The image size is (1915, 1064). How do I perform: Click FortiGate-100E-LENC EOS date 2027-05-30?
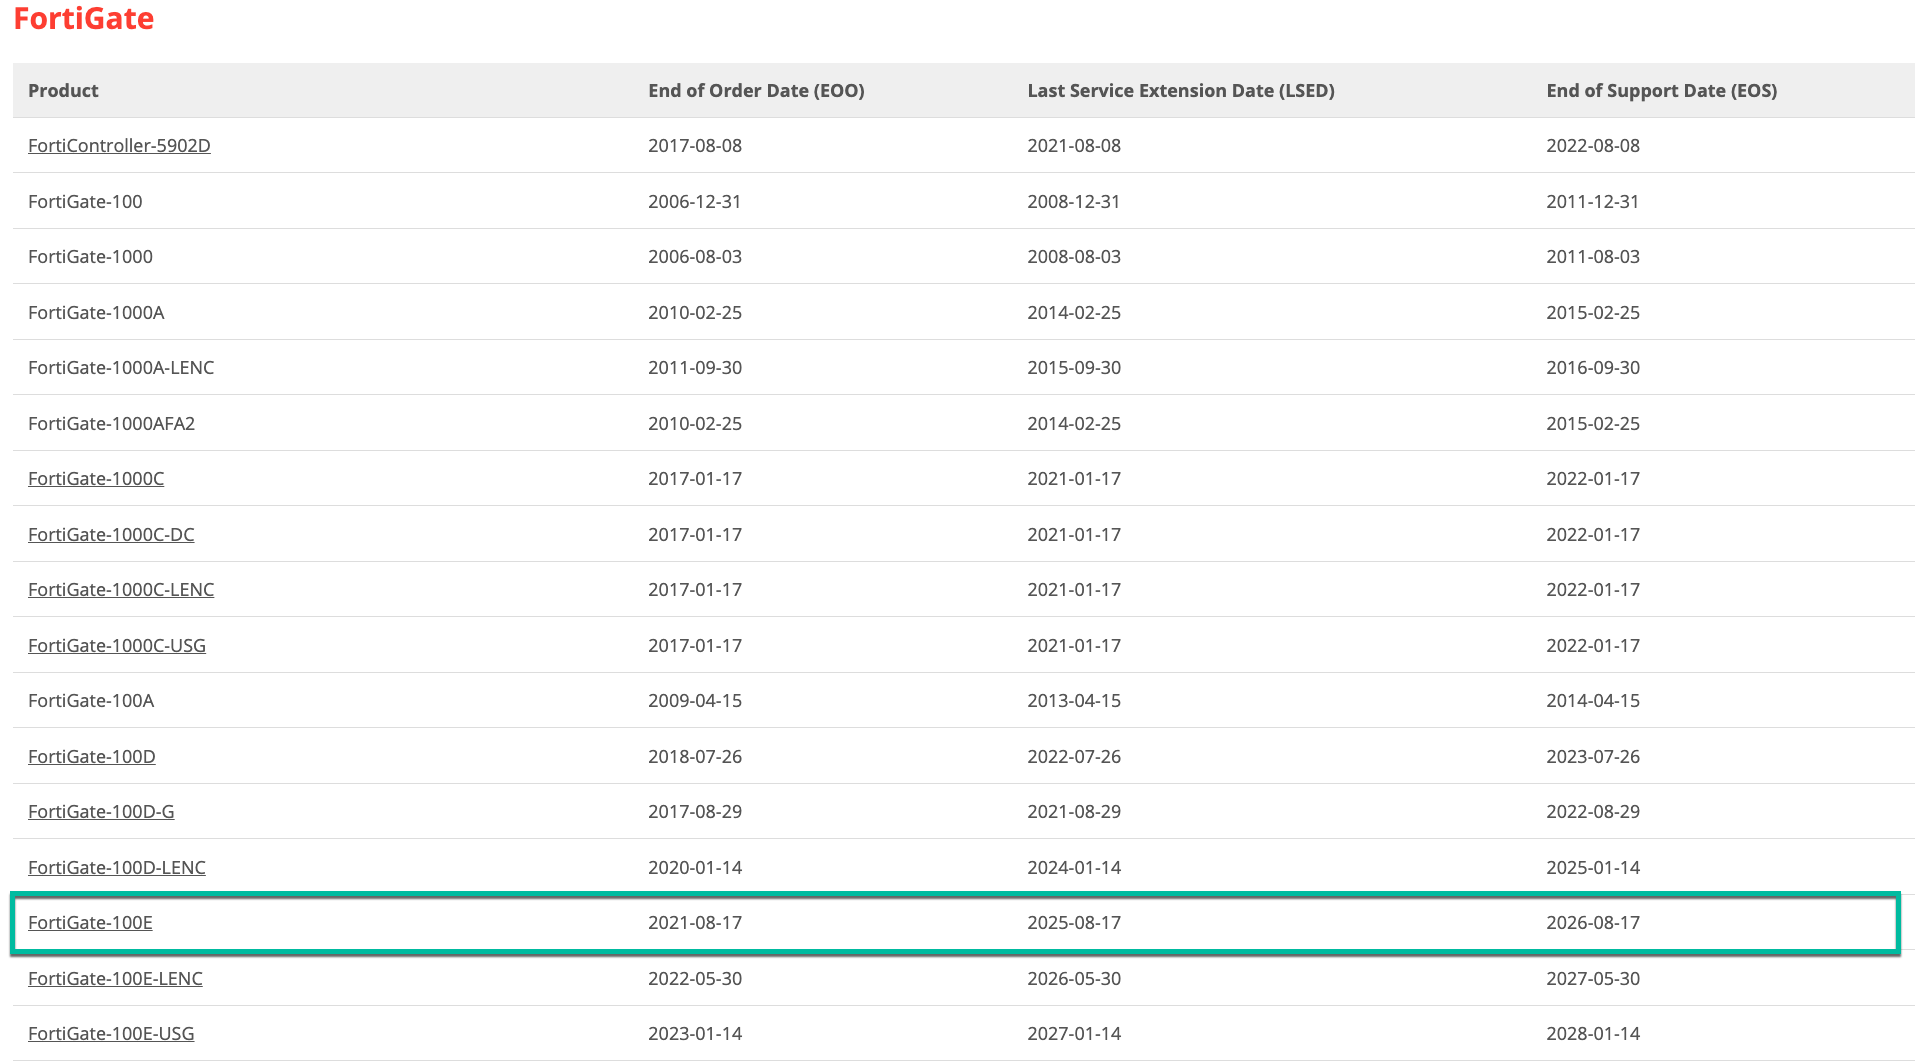[1593, 979]
